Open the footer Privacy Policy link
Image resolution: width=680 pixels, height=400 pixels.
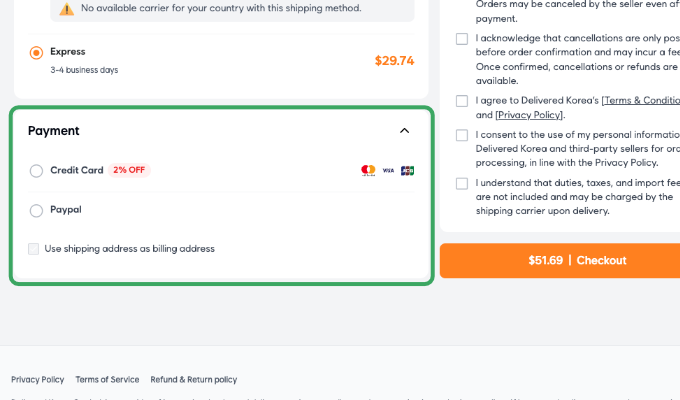pos(38,379)
